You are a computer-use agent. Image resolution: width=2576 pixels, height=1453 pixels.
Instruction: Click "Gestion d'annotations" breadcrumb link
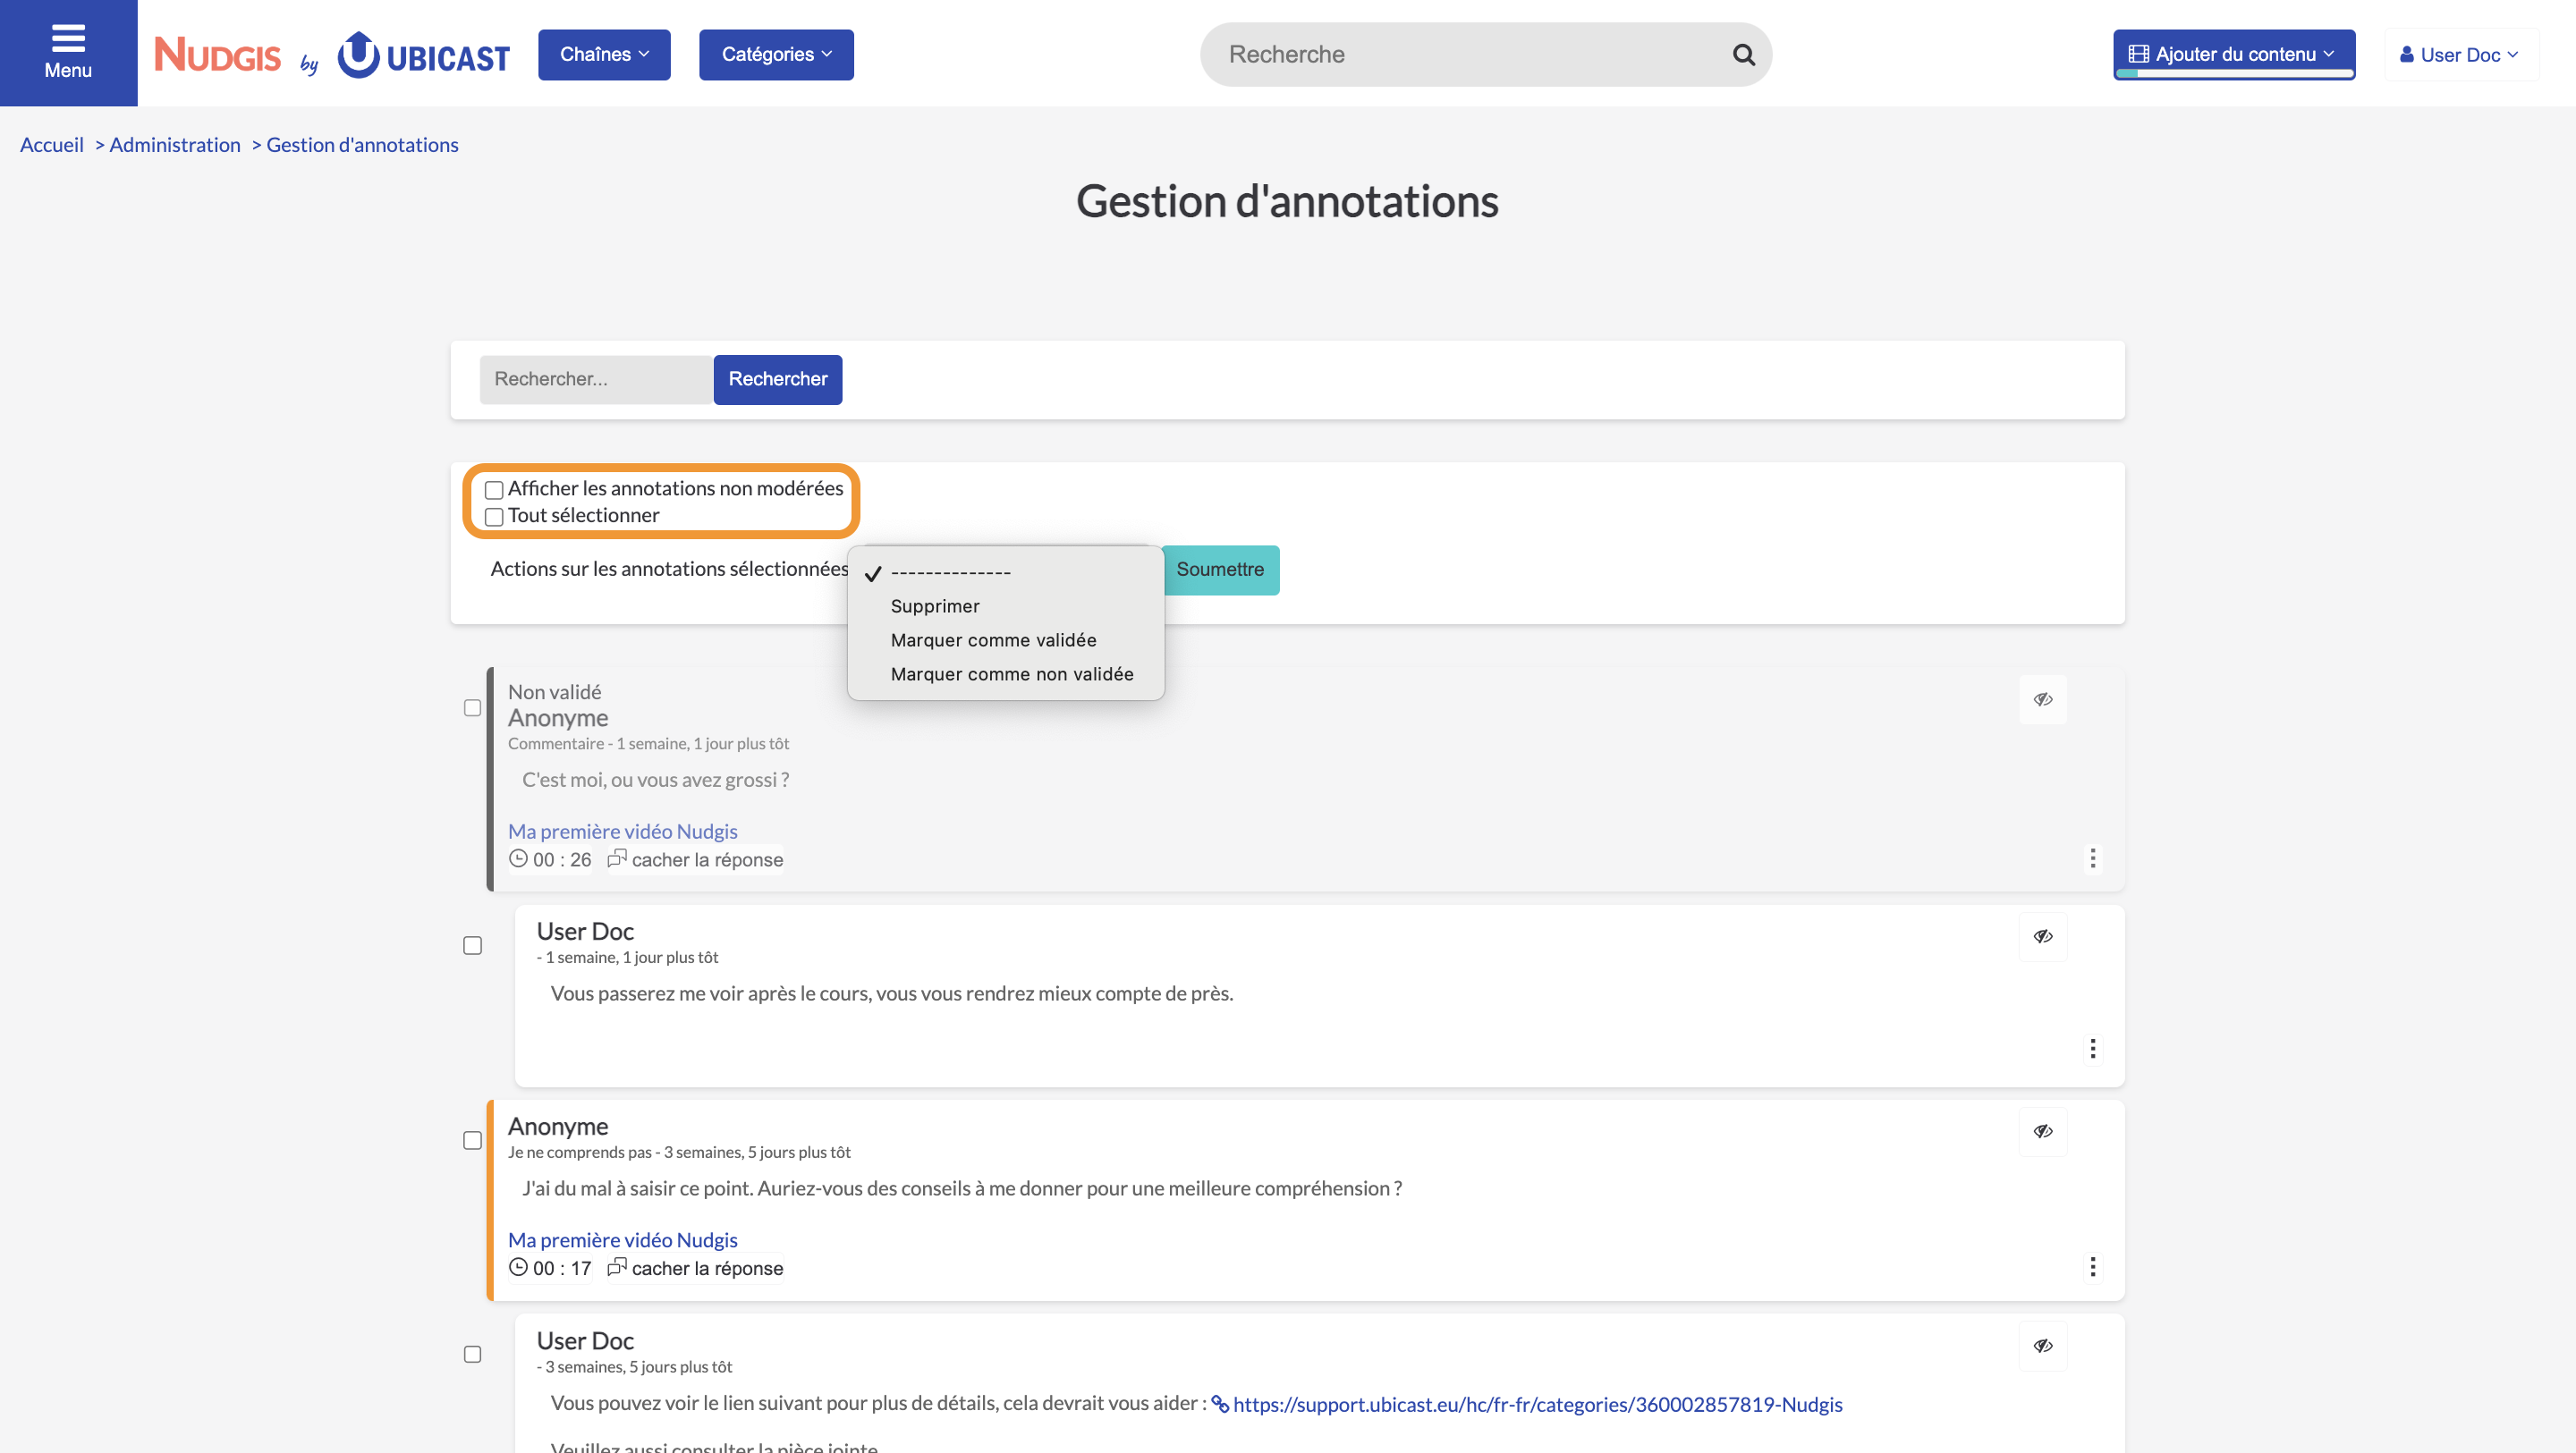tap(362, 145)
